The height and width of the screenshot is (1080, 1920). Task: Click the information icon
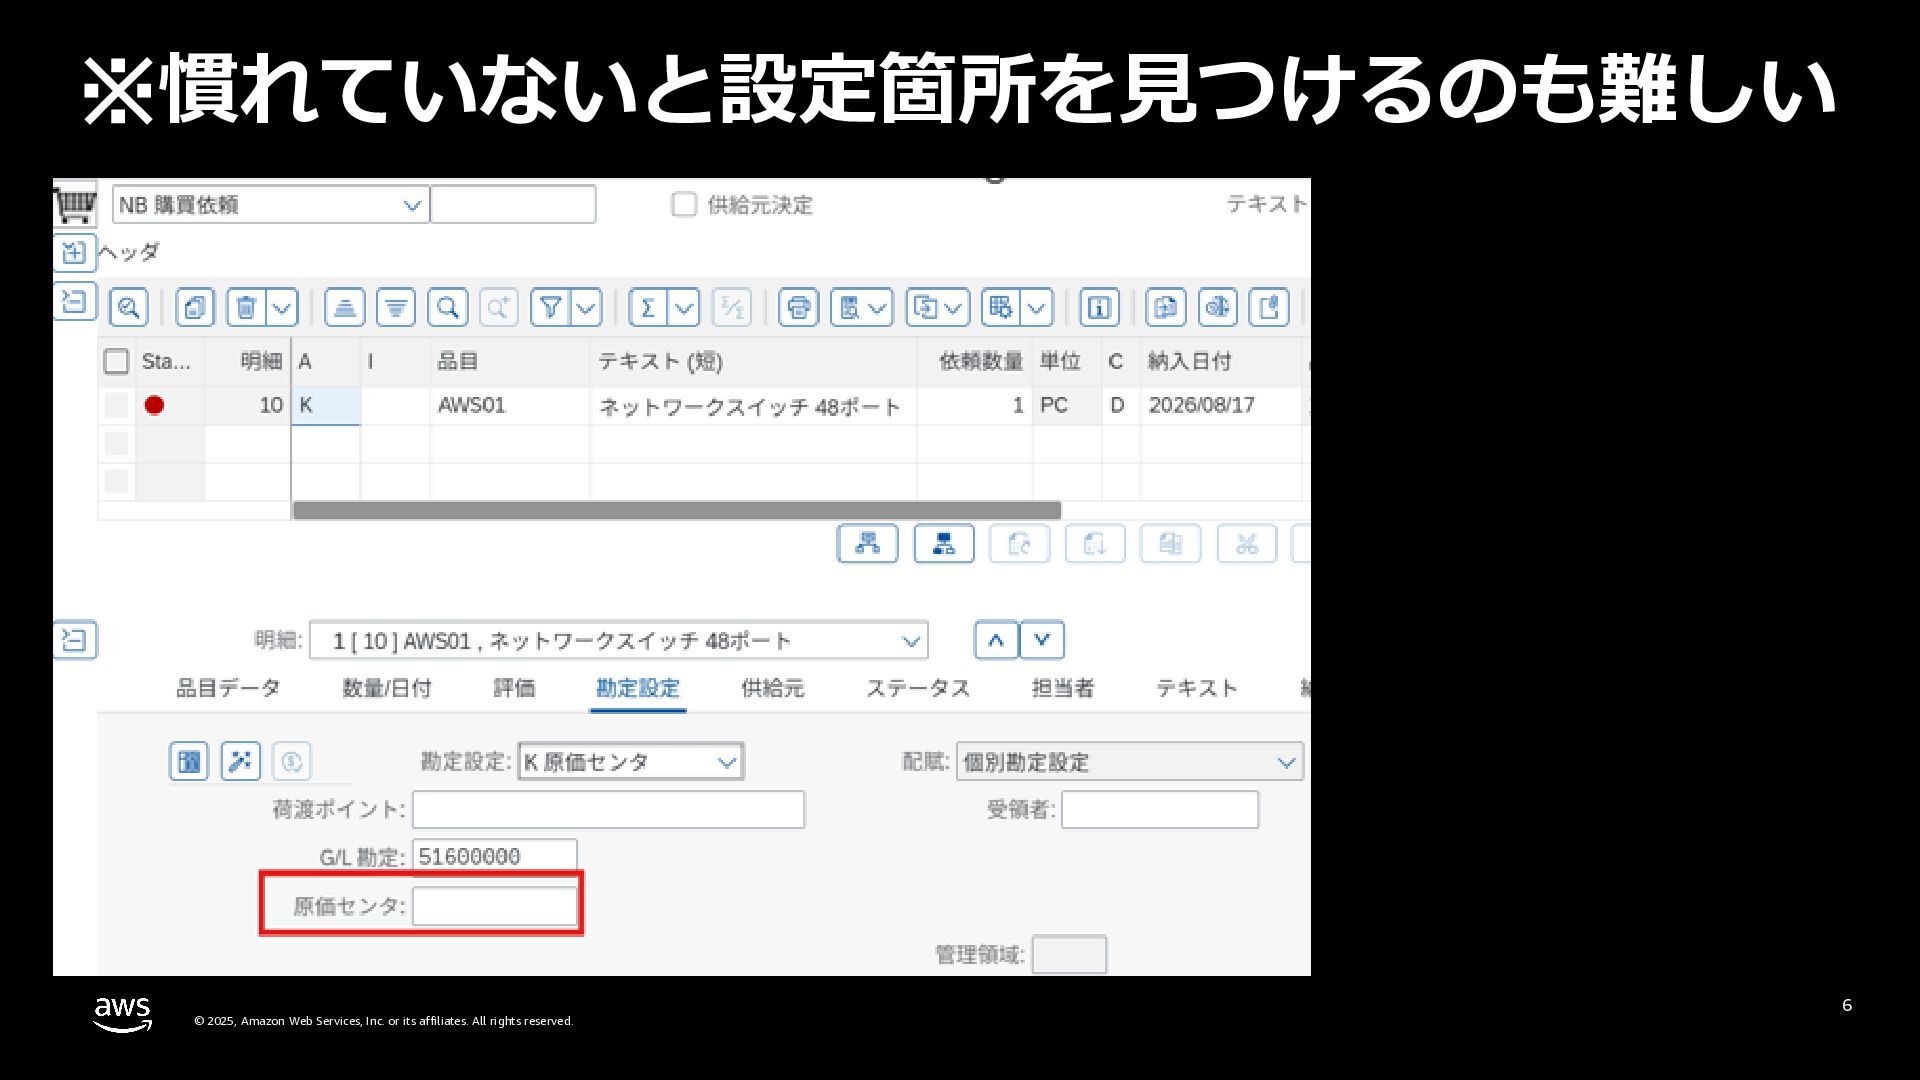(1099, 307)
